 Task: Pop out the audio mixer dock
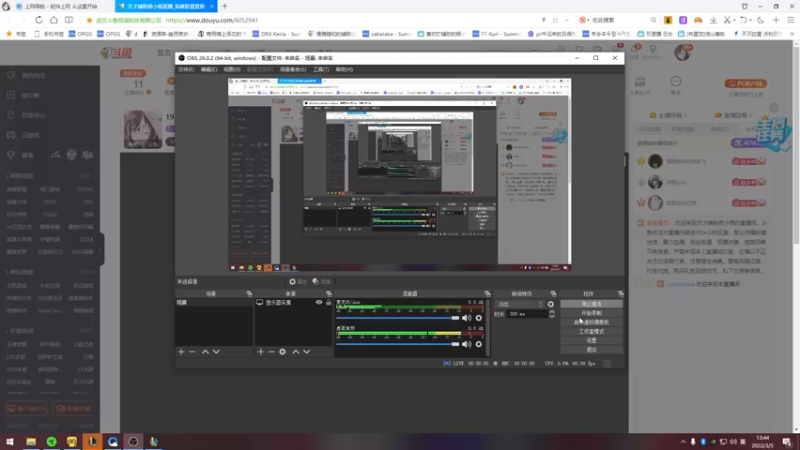coord(487,294)
